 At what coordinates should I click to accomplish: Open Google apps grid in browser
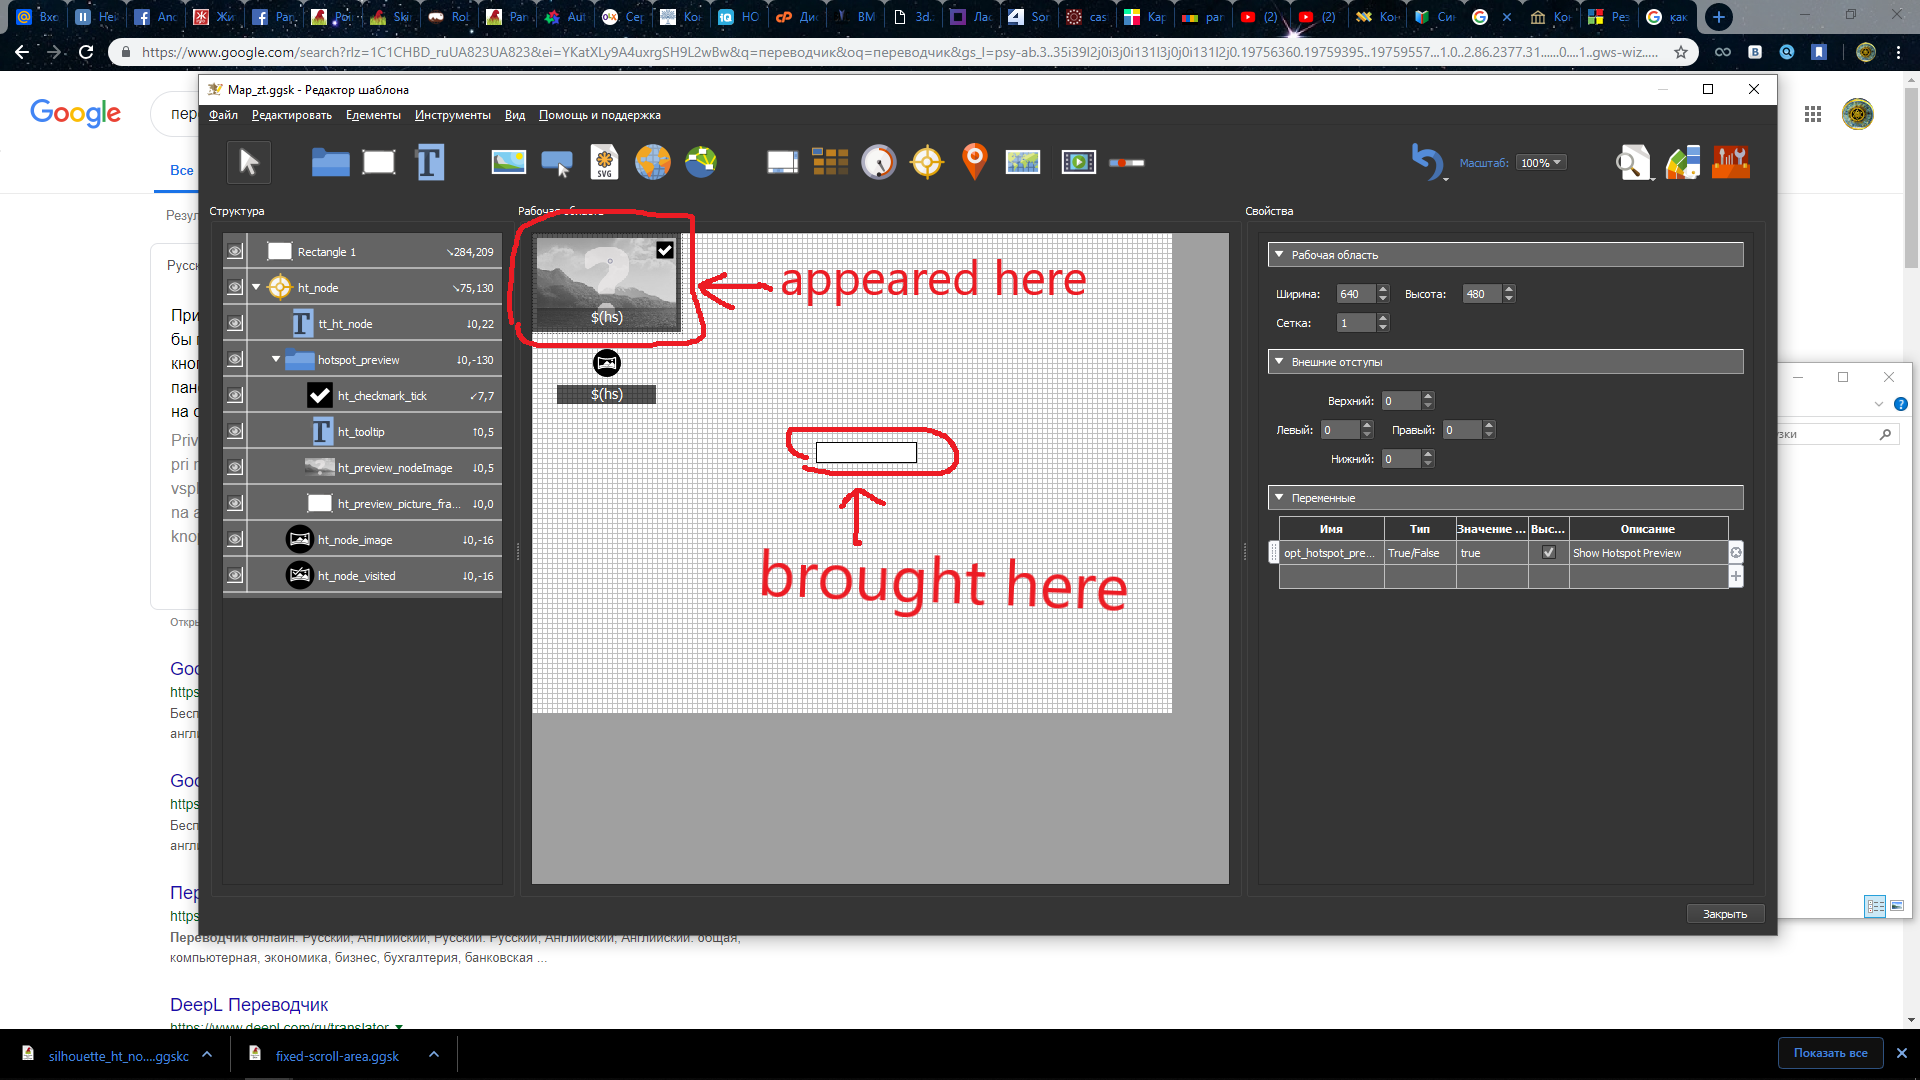point(1813,114)
